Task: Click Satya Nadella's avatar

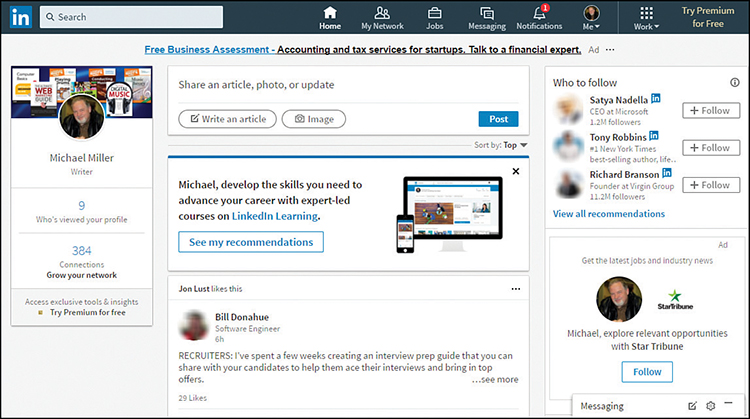Action: [x=568, y=110]
